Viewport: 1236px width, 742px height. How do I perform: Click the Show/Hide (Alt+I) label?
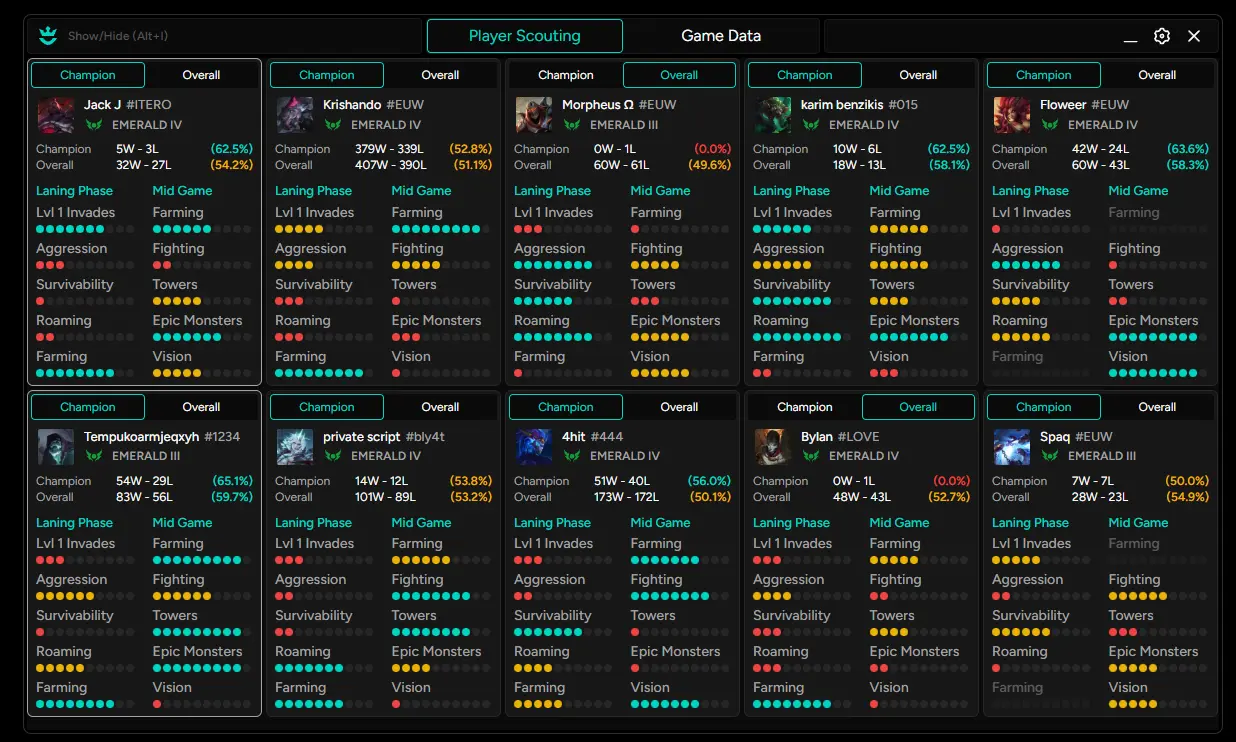click(x=118, y=36)
